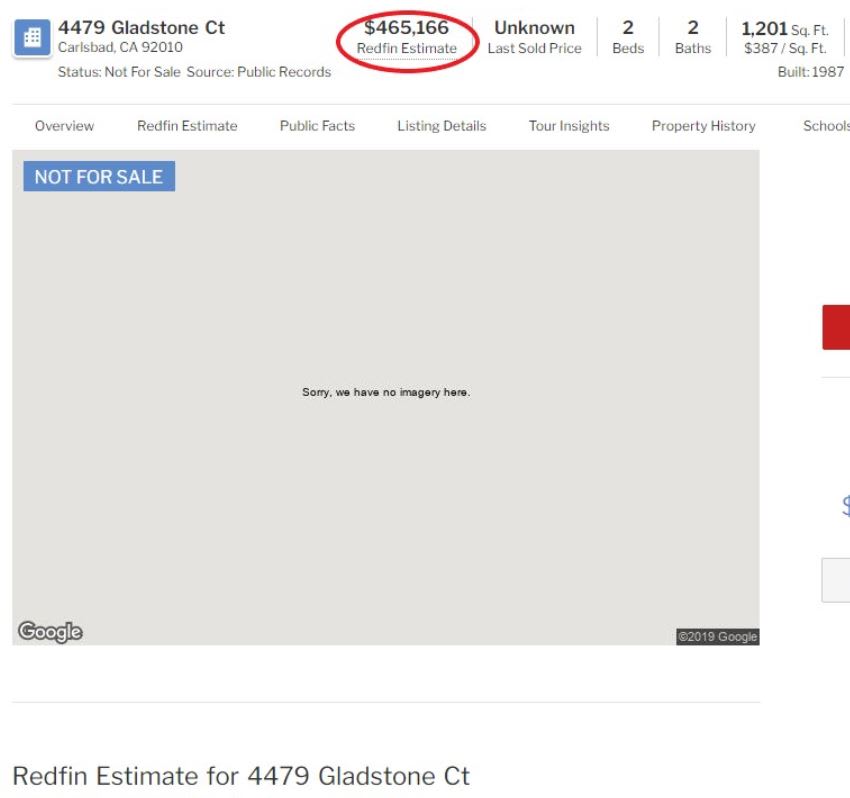This screenshot has width=850, height=798.
Task: Click the 4479 Gladstone Ct address heading
Action: [x=141, y=28]
